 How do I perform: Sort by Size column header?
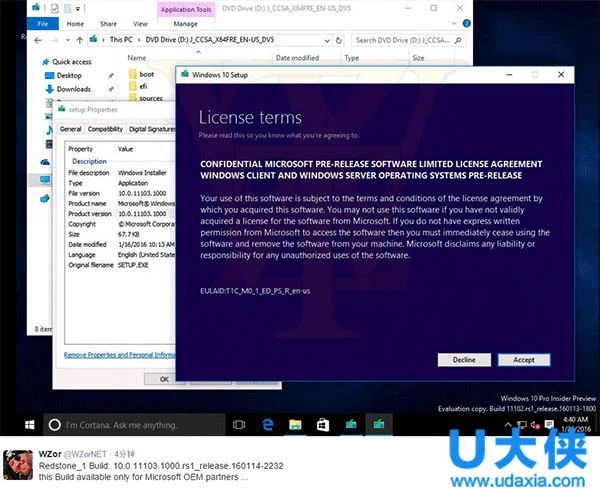418,58
